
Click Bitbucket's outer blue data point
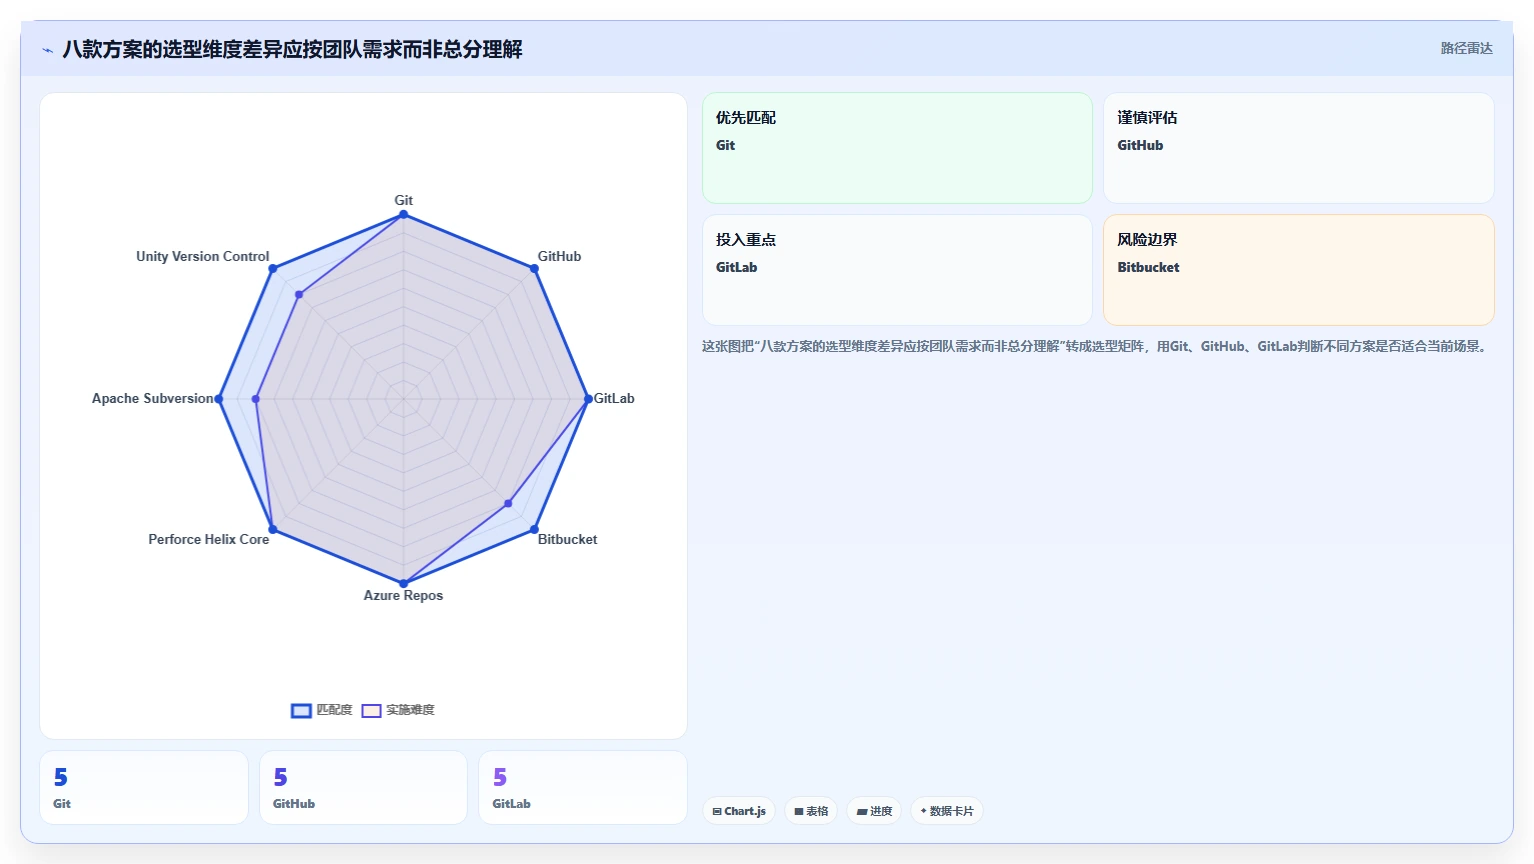[534, 529]
